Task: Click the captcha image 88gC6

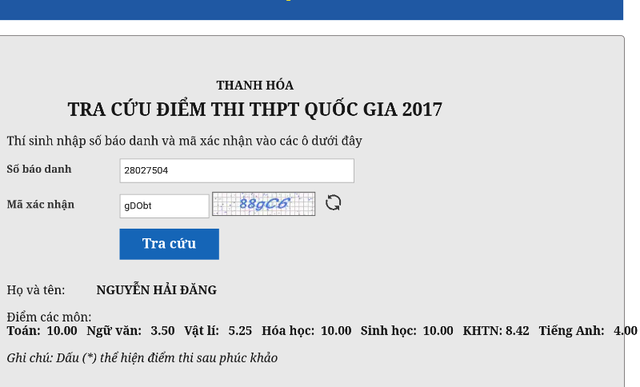Action: 264,204
